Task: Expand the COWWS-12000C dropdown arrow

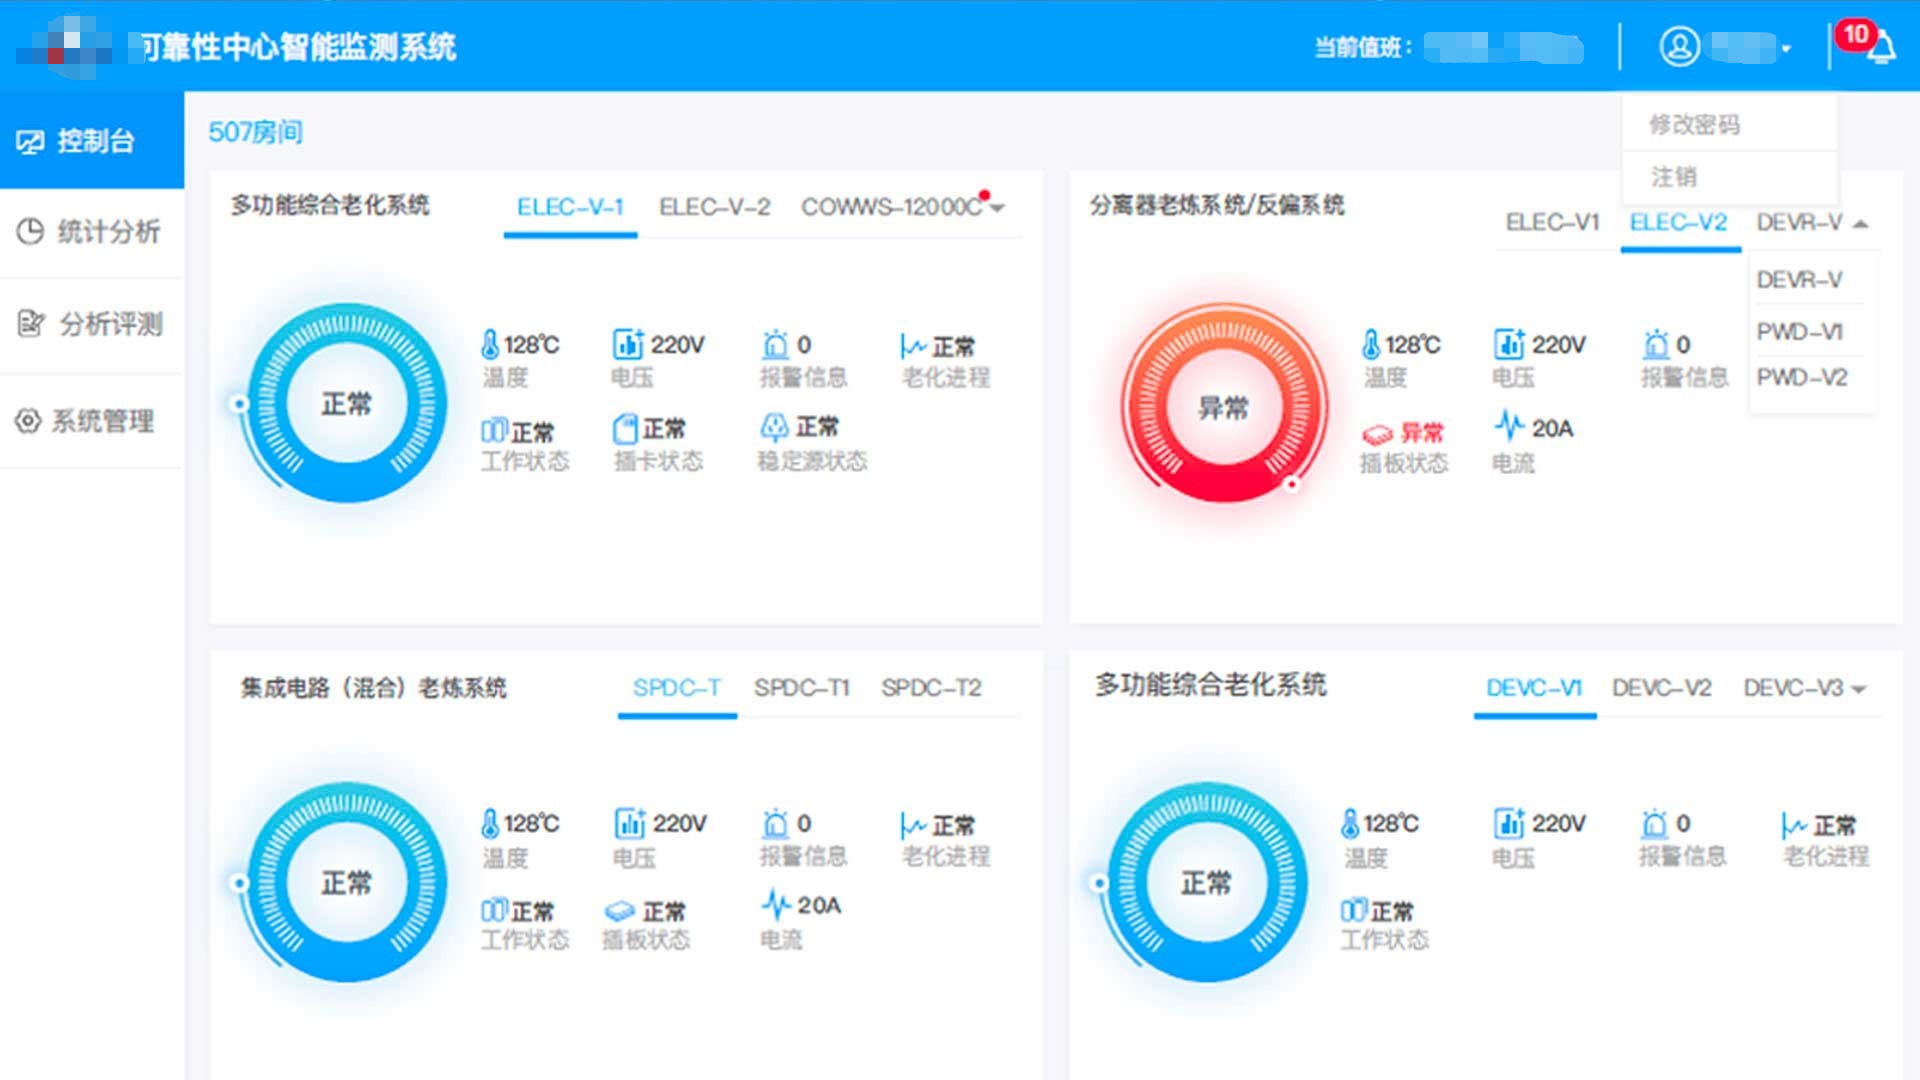Action: [x=997, y=208]
